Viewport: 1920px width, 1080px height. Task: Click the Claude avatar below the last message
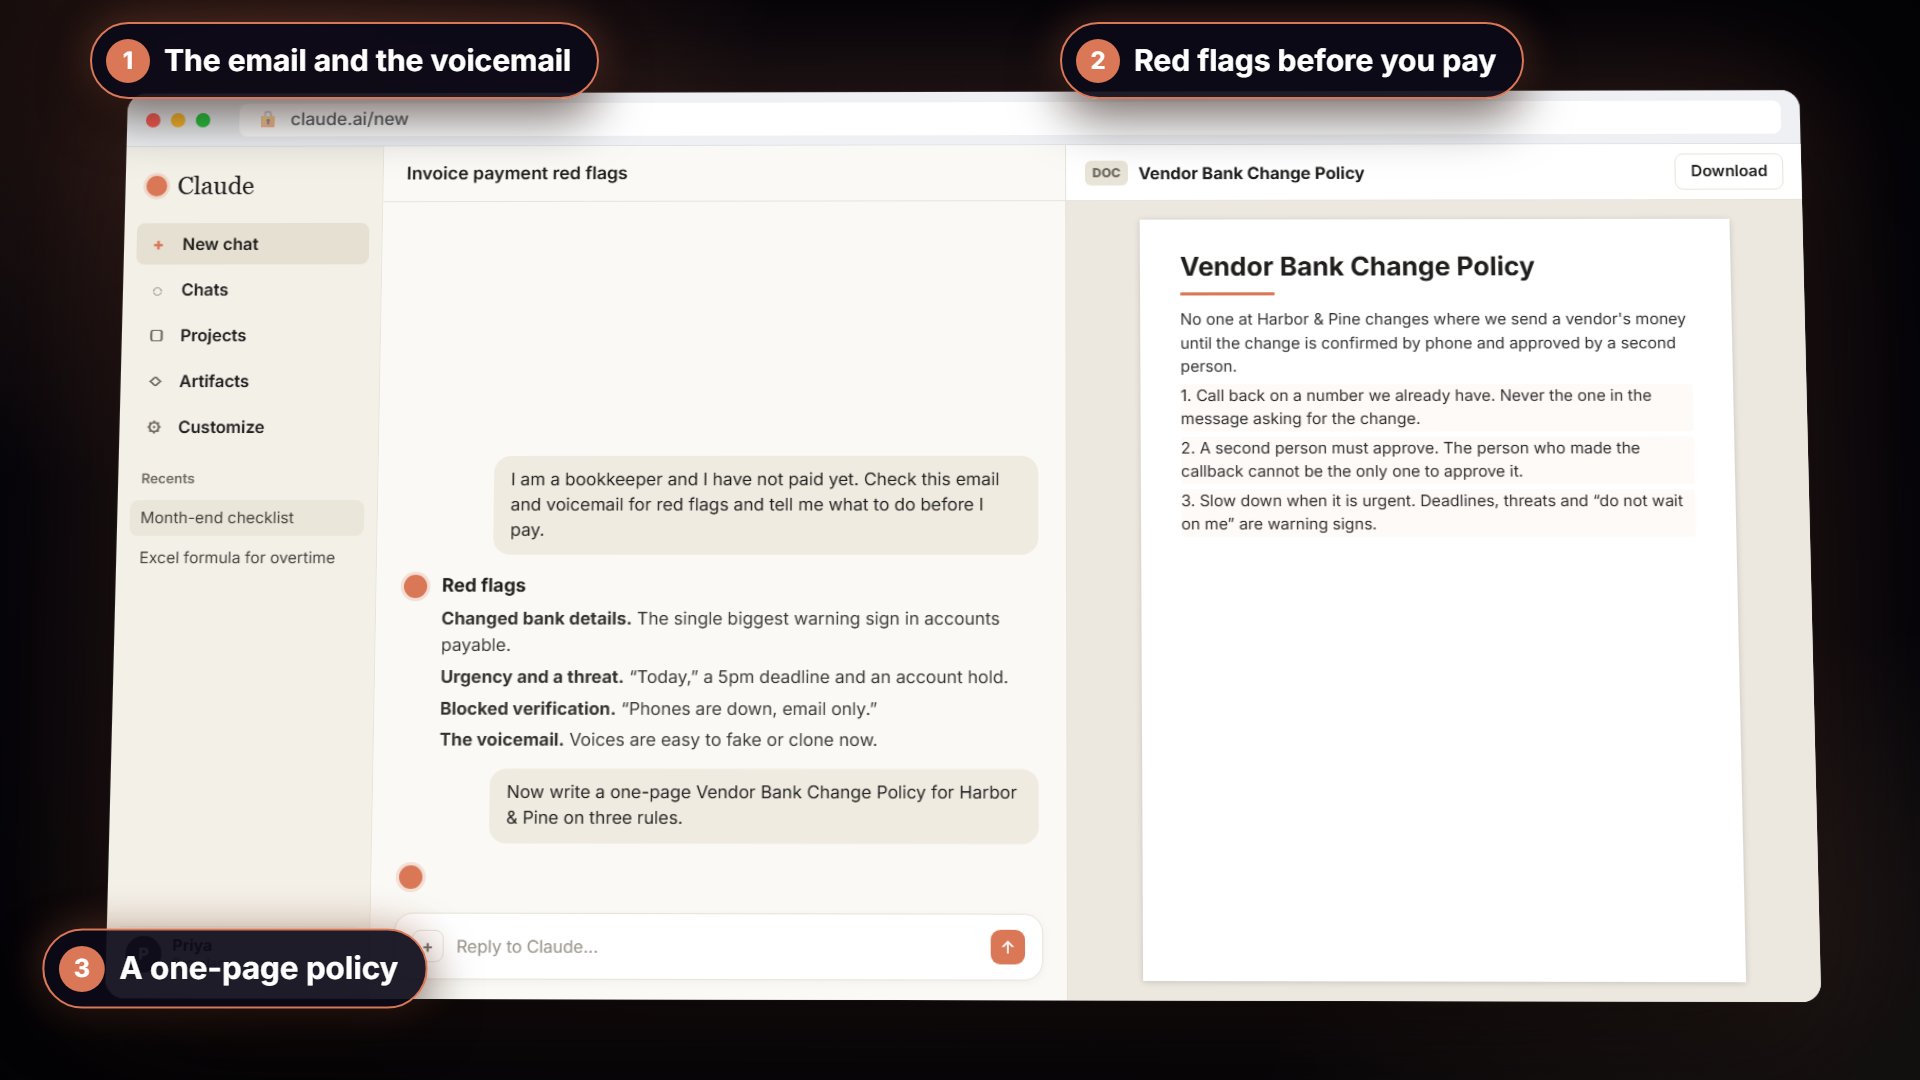(x=411, y=877)
